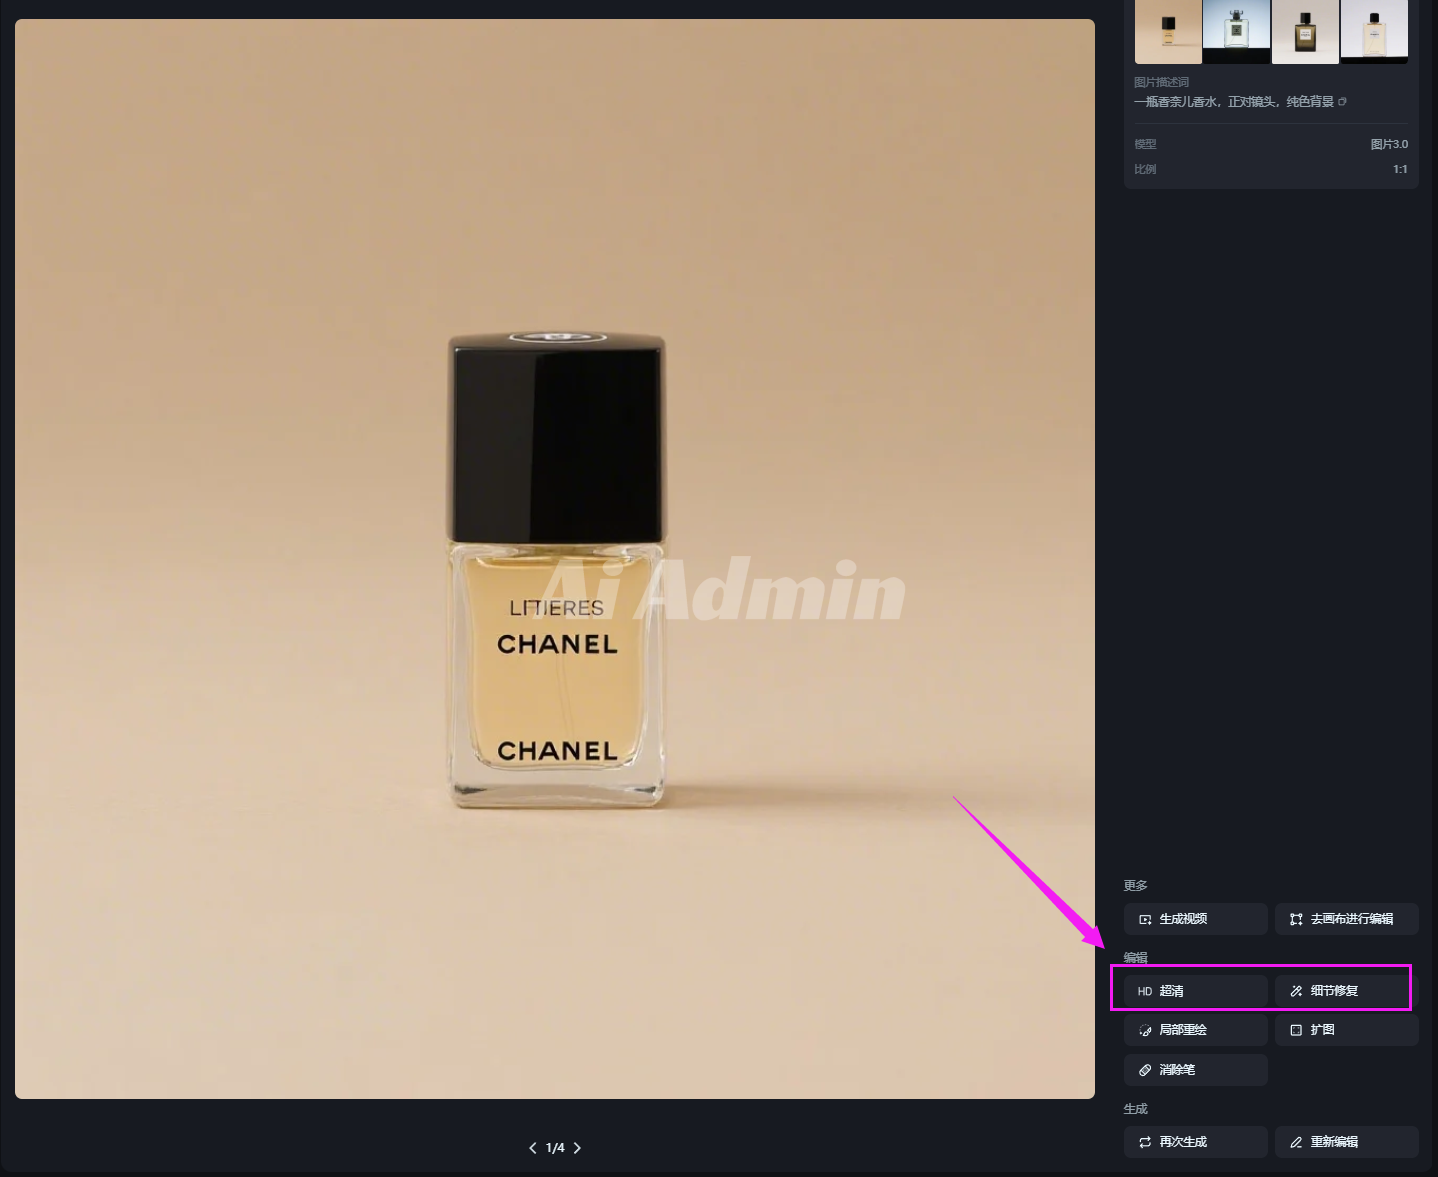Apply the HD 超清 upscale option

point(1195,991)
